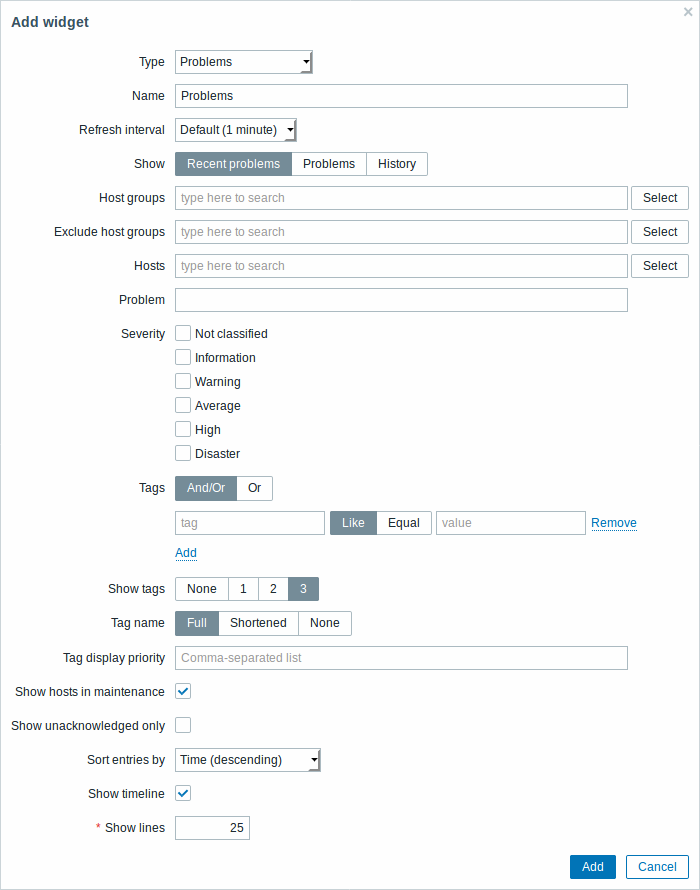Open the Type dropdown showing Problems
This screenshot has width=700, height=890.
[244, 62]
